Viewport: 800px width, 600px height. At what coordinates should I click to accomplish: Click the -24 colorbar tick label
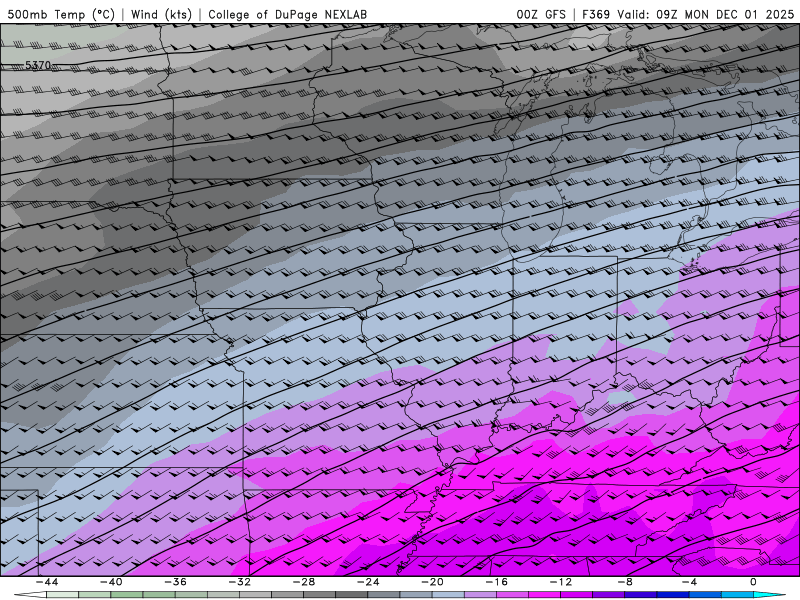pos(368,582)
